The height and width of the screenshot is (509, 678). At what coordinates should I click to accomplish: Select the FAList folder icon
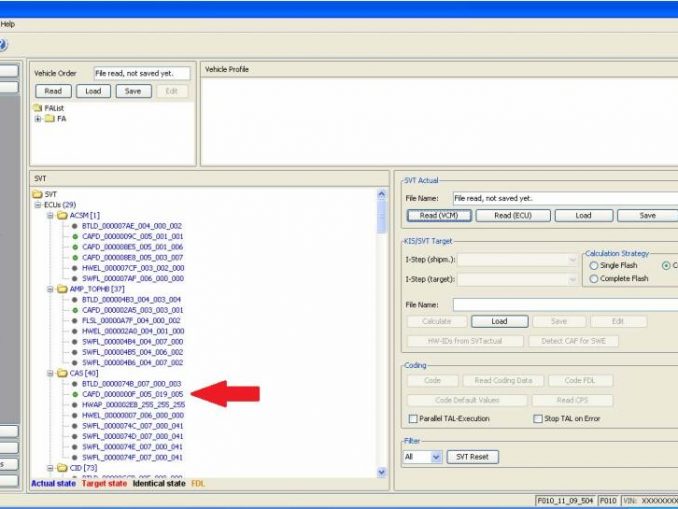coord(38,107)
